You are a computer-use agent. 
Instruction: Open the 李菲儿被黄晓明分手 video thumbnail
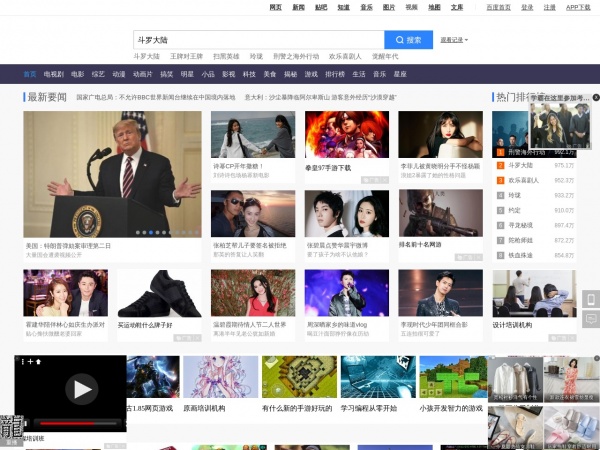click(x=440, y=134)
